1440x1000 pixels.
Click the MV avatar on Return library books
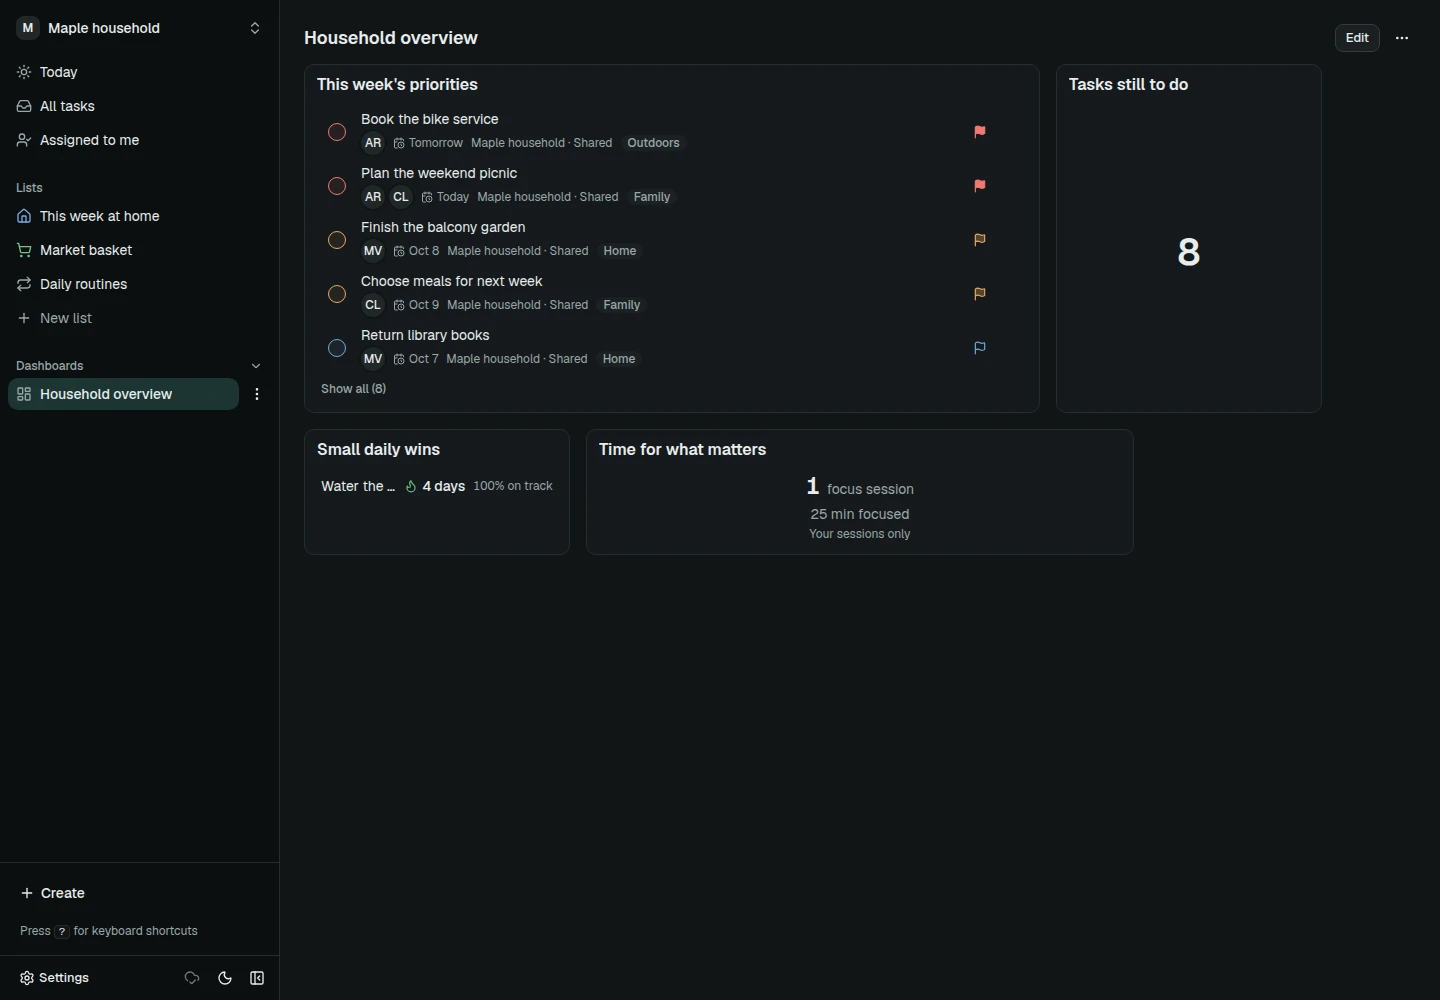coord(373,359)
